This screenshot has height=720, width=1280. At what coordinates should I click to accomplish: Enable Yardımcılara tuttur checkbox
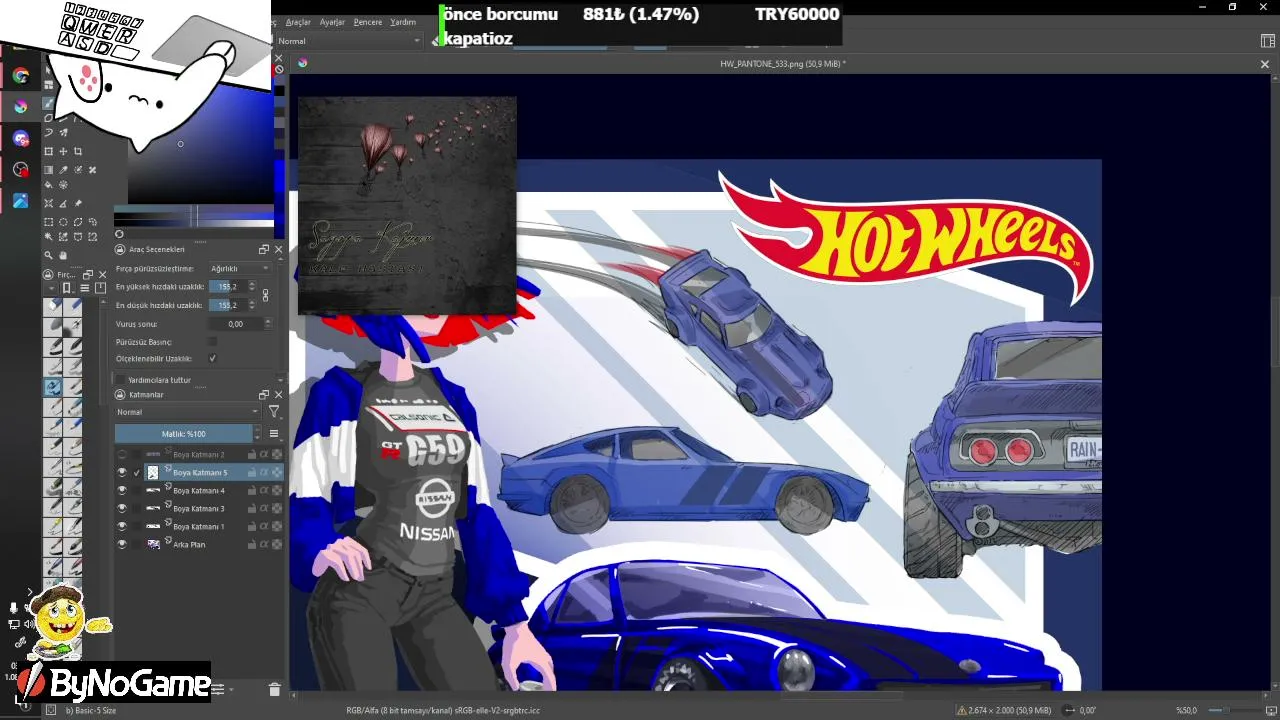click(121, 380)
